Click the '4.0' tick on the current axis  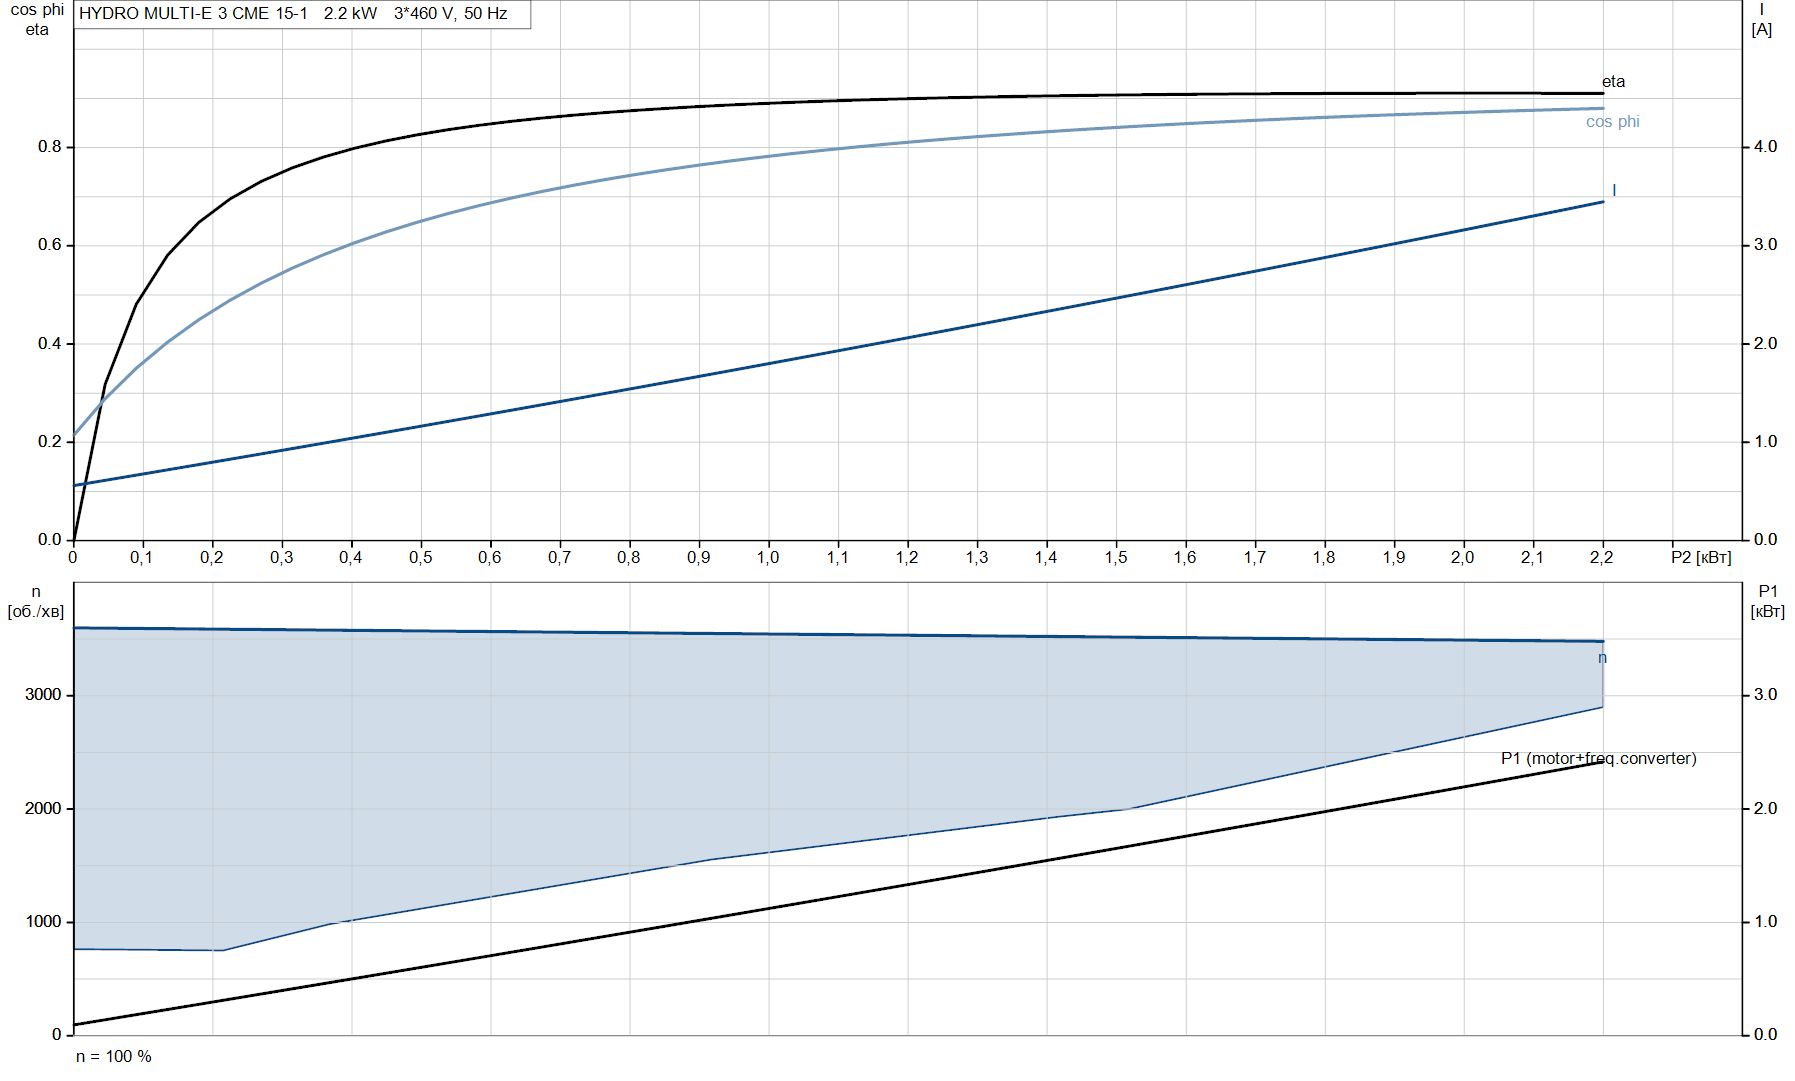tap(1765, 147)
